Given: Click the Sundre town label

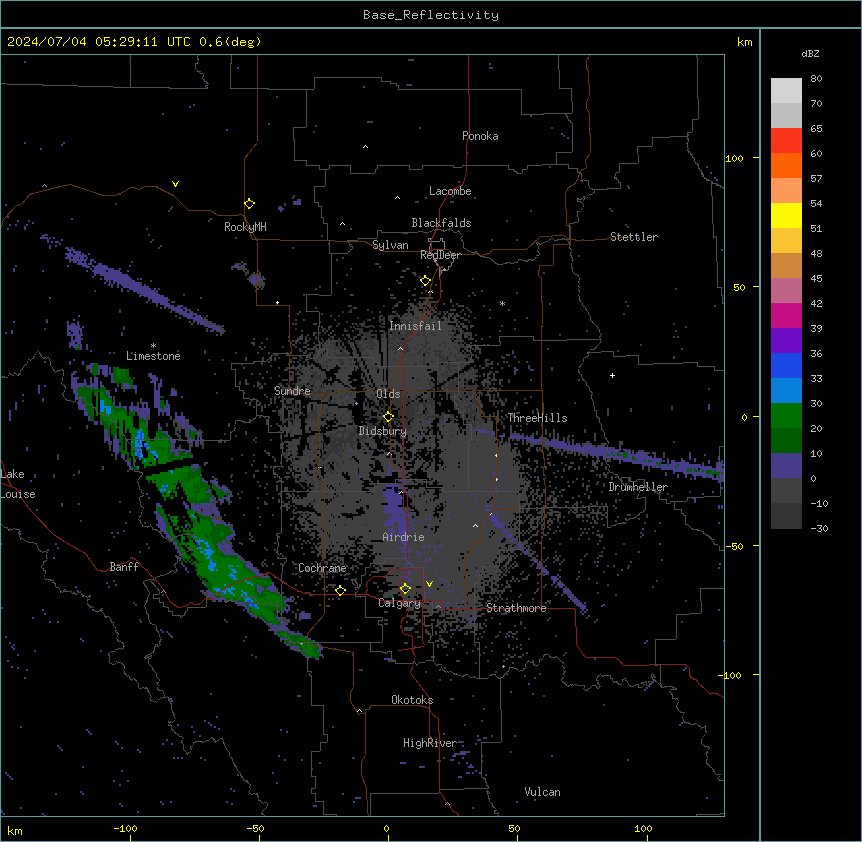Looking at the screenshot, I should [292, 391].
